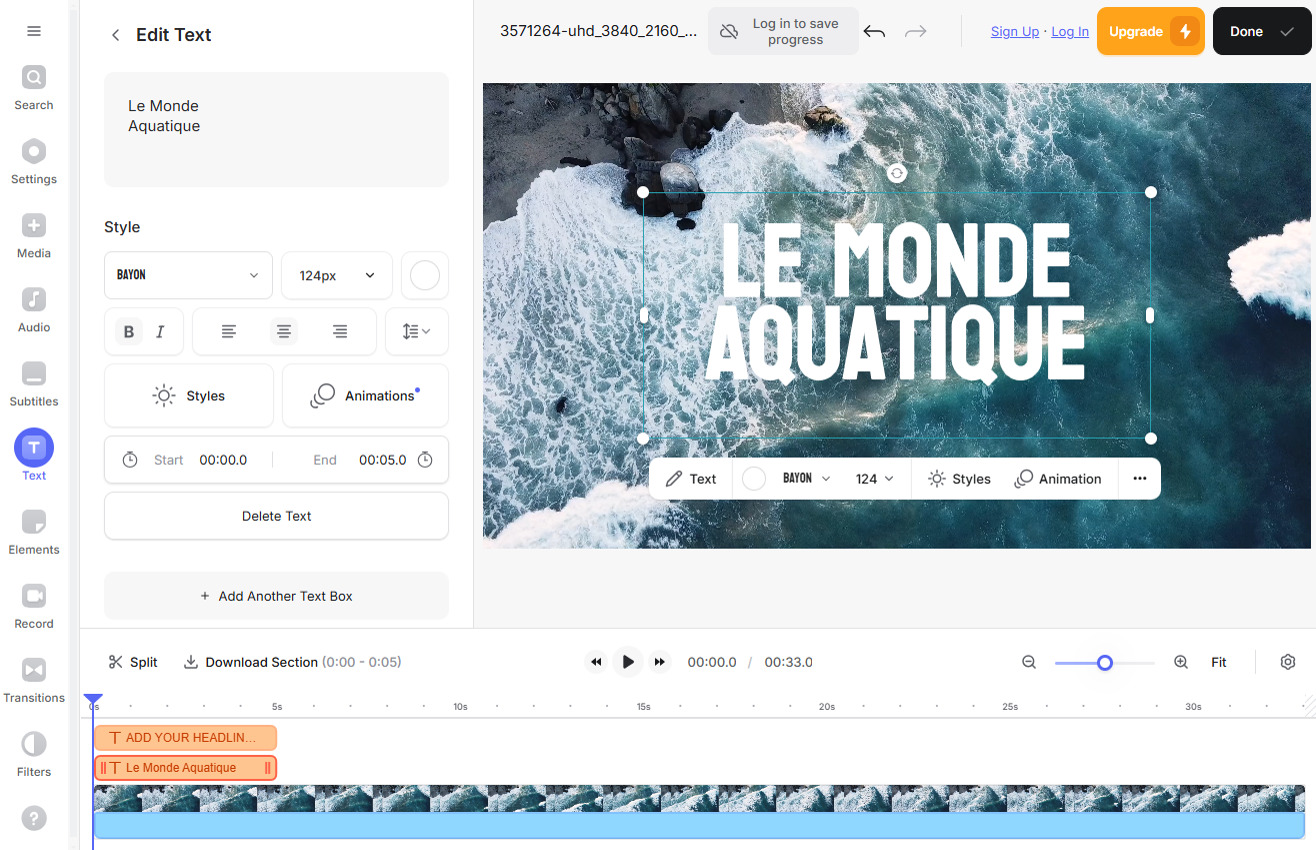Viewport: 1316px width, 850px height.
Task: Toggle bold formatting on the text
Action: [128, 331]
